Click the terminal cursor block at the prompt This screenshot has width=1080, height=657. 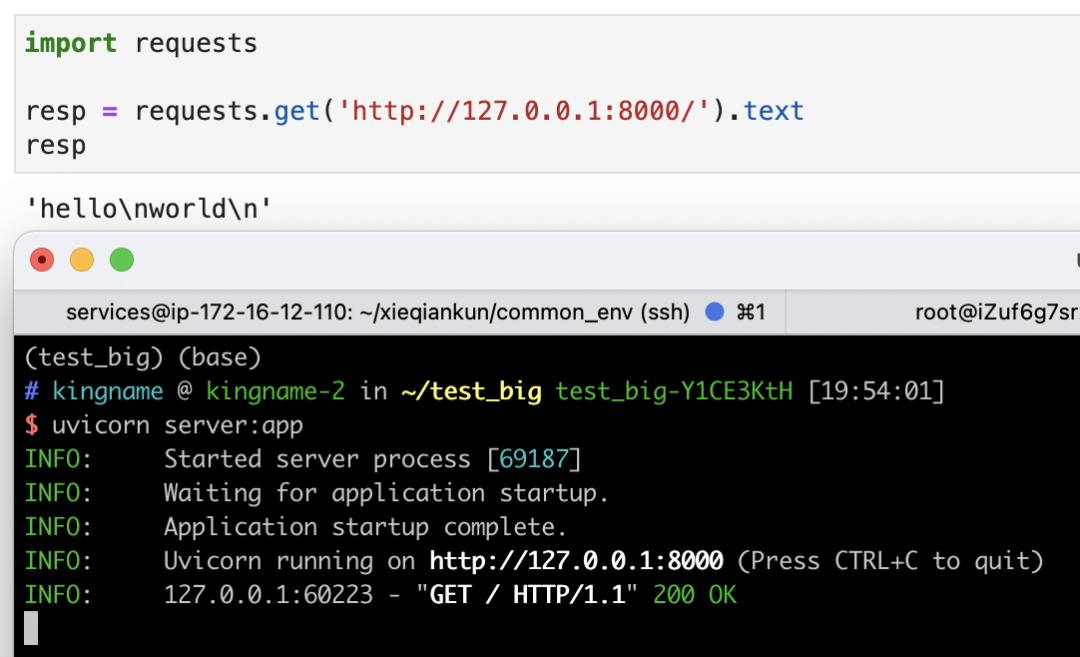[31, 628]
